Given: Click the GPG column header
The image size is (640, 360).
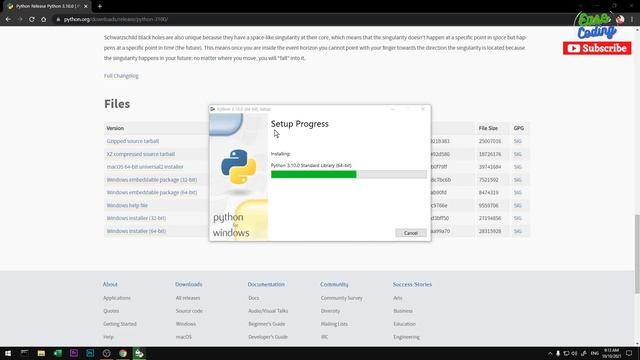Looking at the screenshot, I should coord(518,128).
